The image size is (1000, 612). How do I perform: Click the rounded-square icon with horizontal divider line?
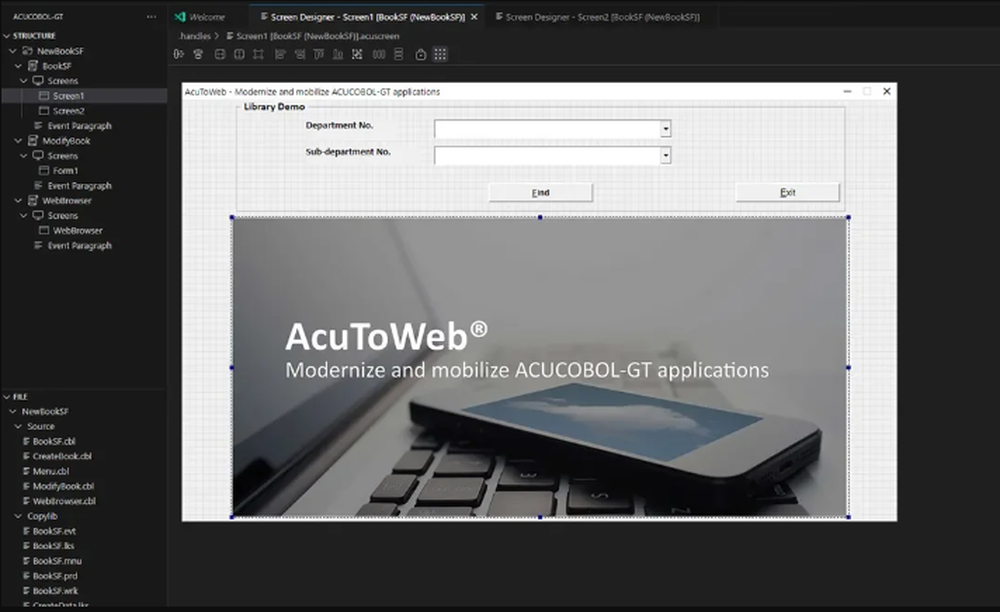pos(220,54)
